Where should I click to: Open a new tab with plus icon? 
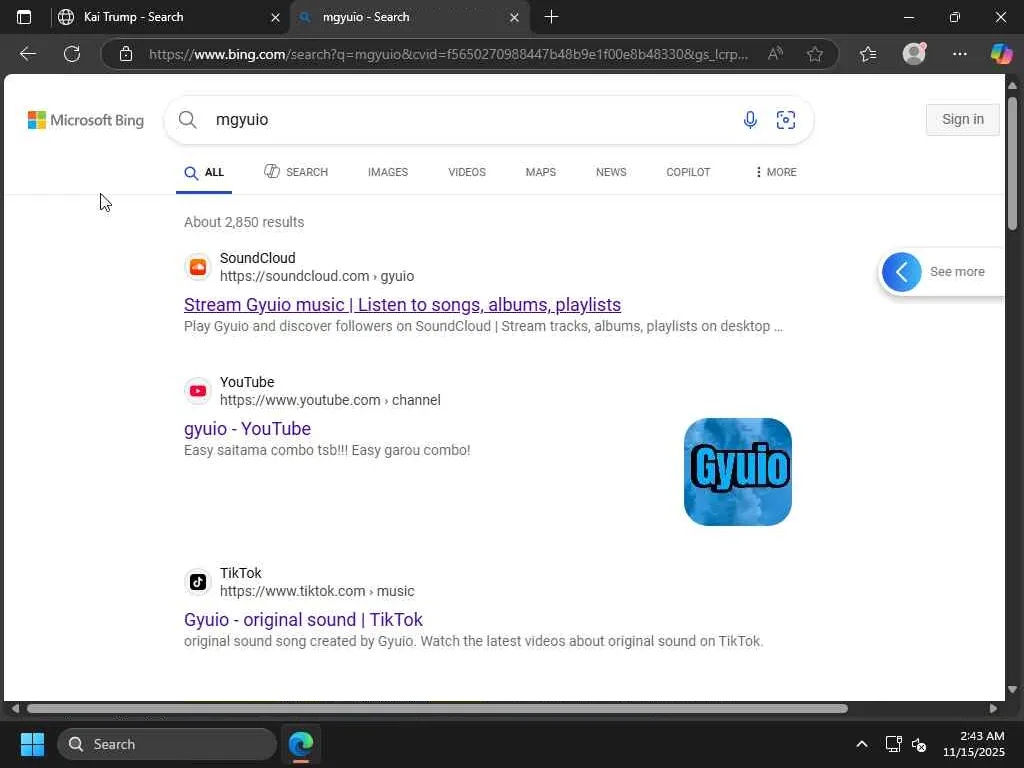click(551, 17)
